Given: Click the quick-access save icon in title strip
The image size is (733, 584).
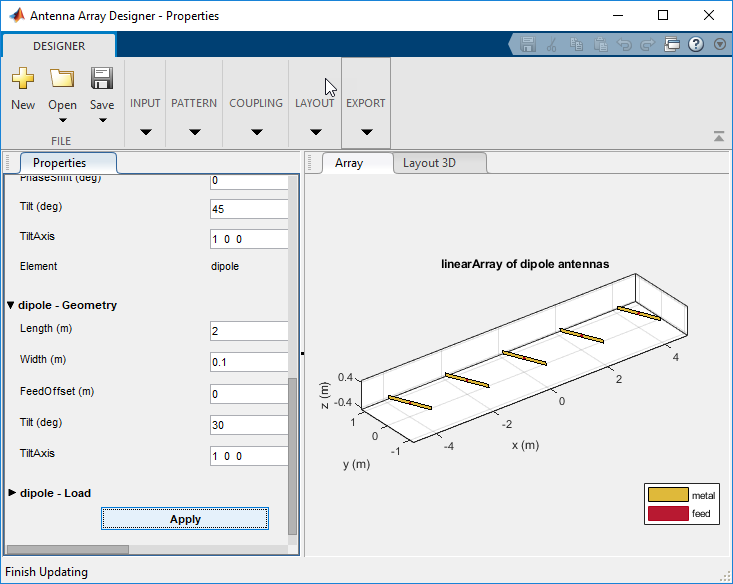Looking at the screenshot, I should [528, 44].
